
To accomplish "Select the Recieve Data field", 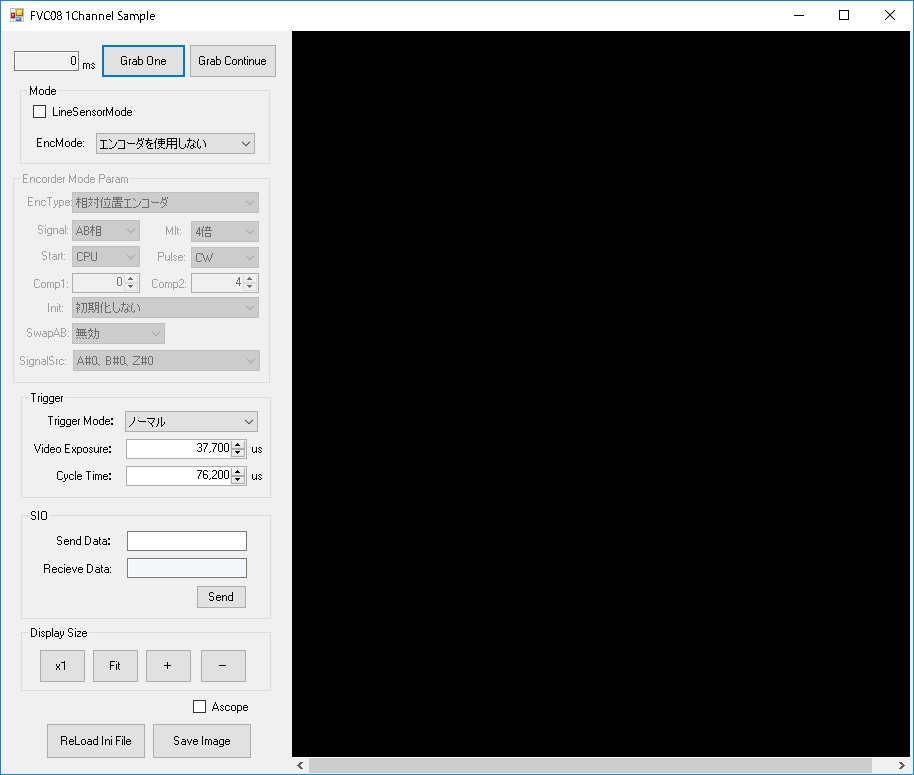I will tap(187, 568).
